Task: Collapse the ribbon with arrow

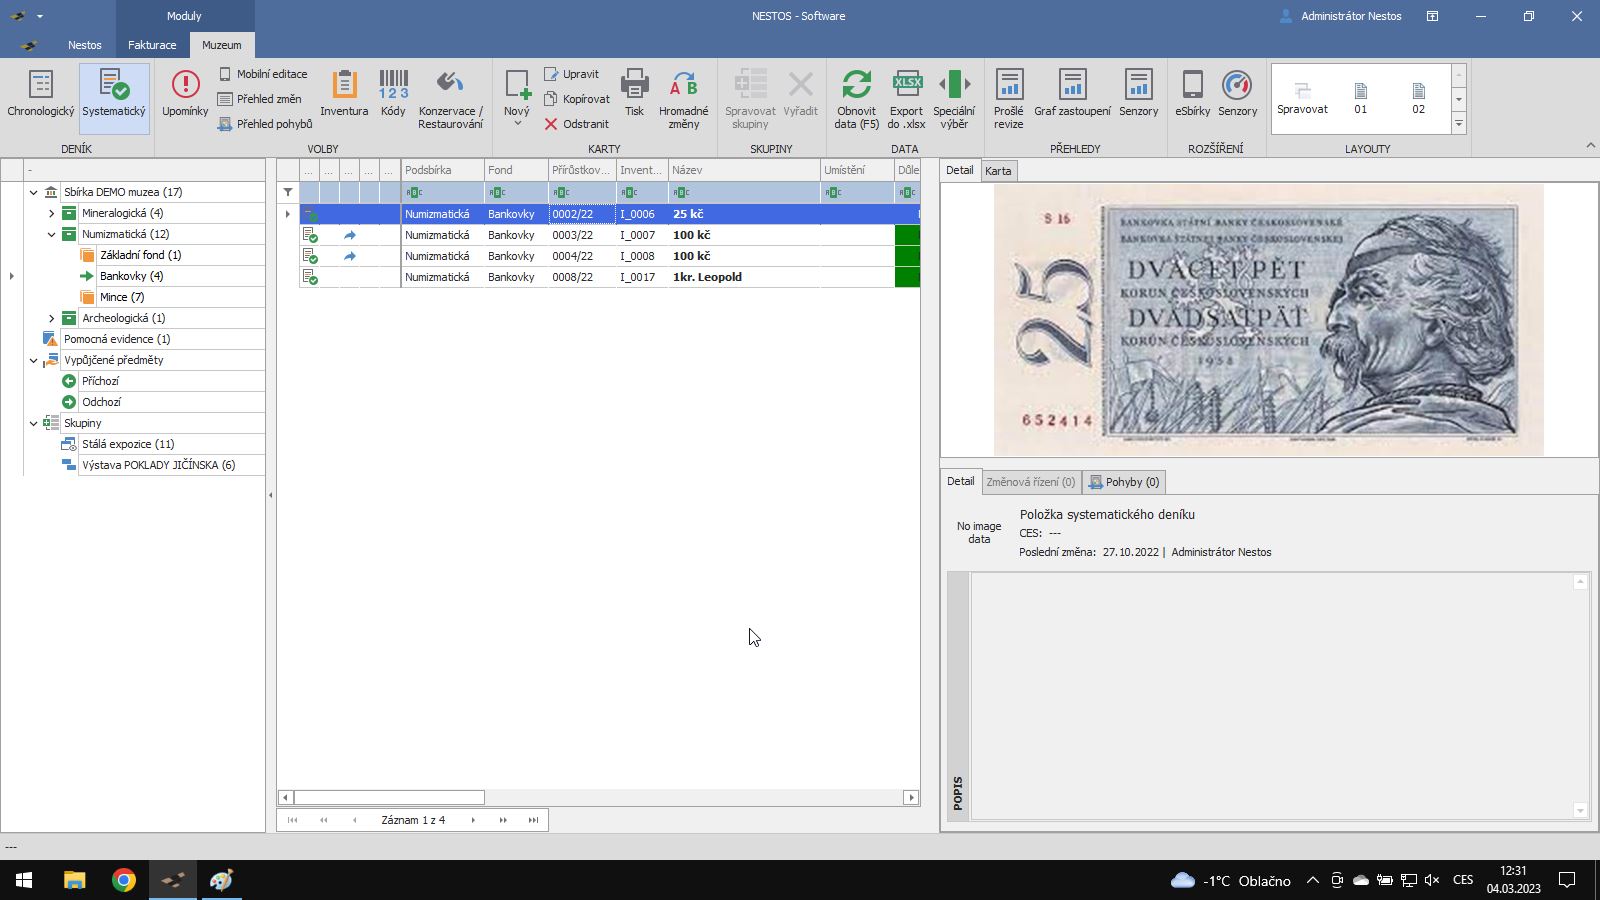Action: [x=1590, y=146]
